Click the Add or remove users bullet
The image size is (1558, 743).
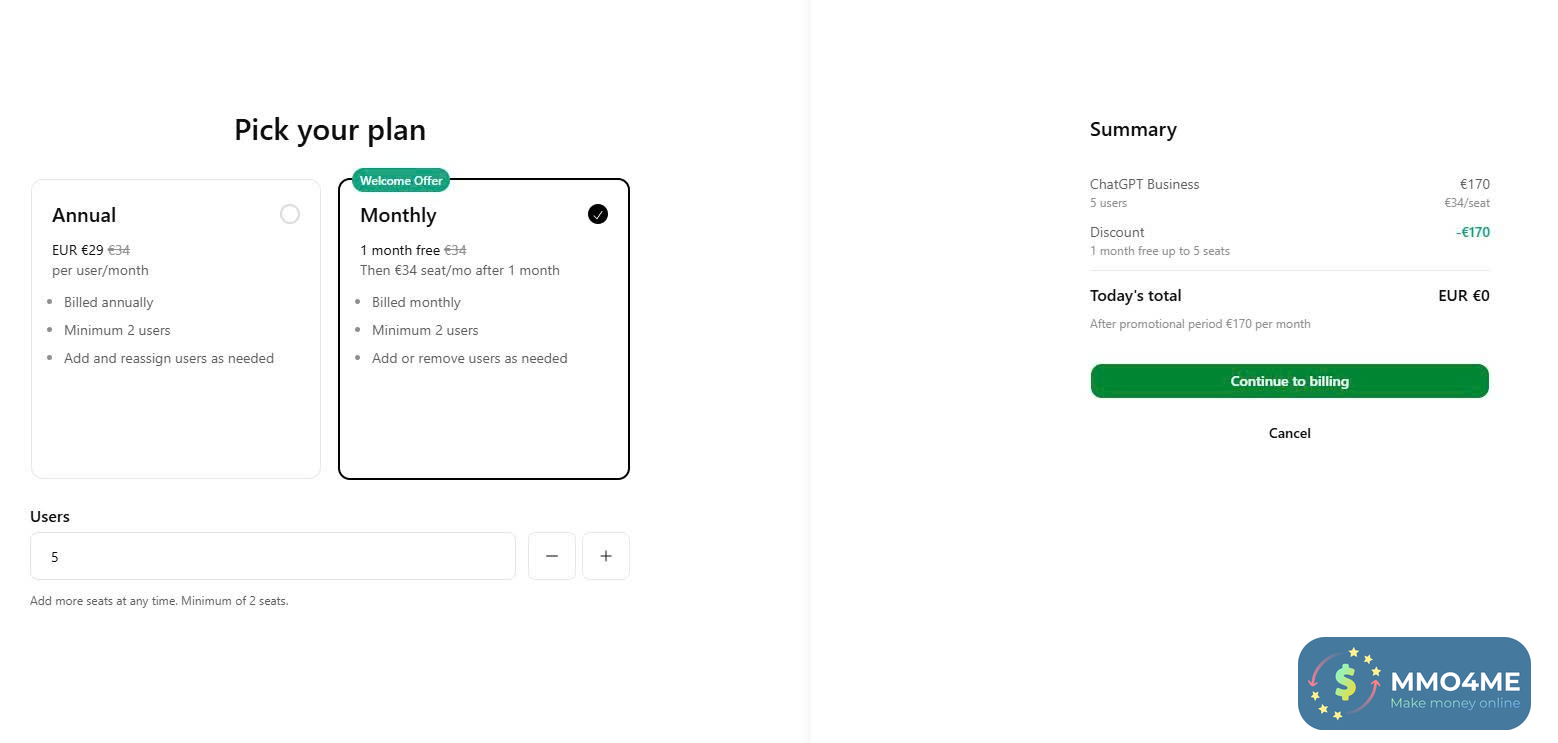(x=469, y=358)
